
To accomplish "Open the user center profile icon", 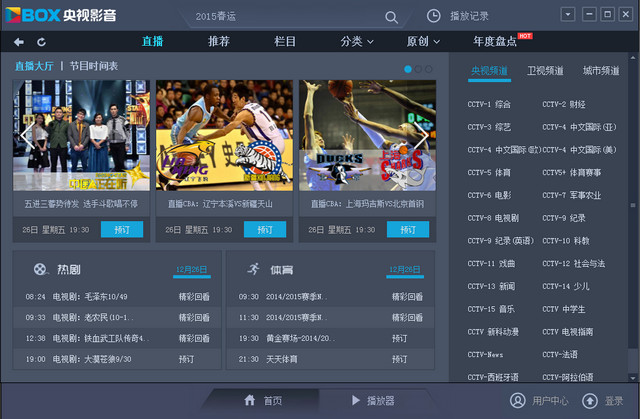I will click(518, 401).
